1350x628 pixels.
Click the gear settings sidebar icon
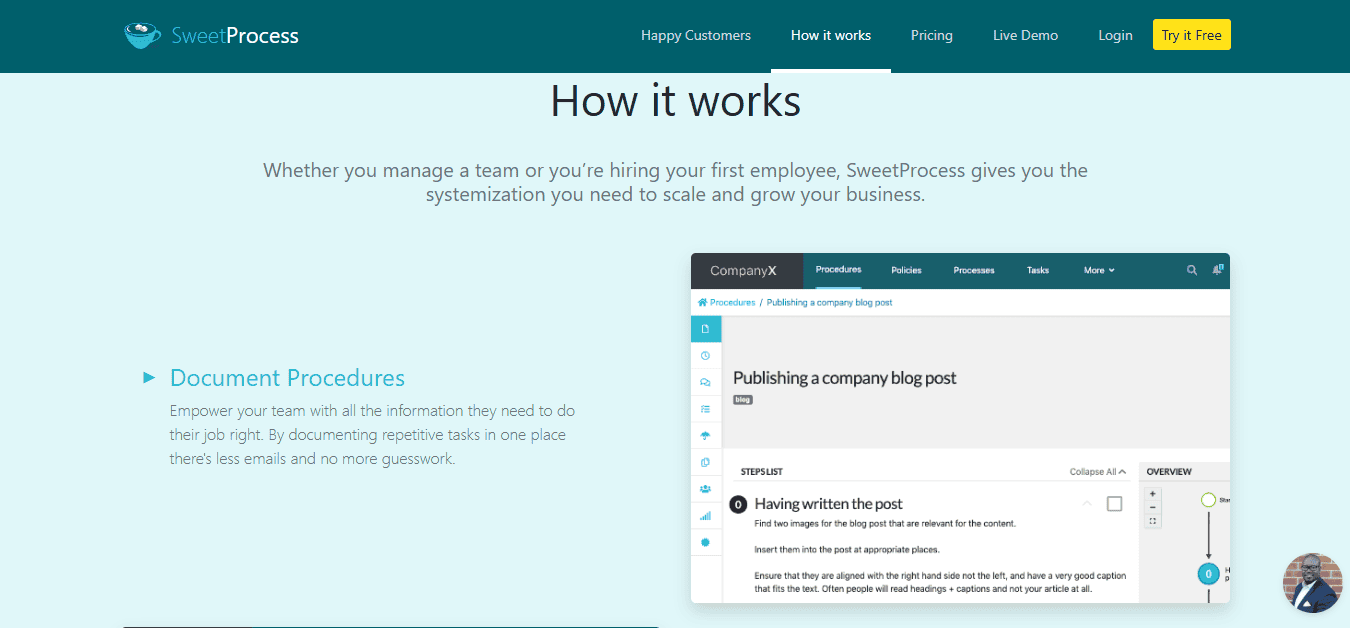click(706, 542)
